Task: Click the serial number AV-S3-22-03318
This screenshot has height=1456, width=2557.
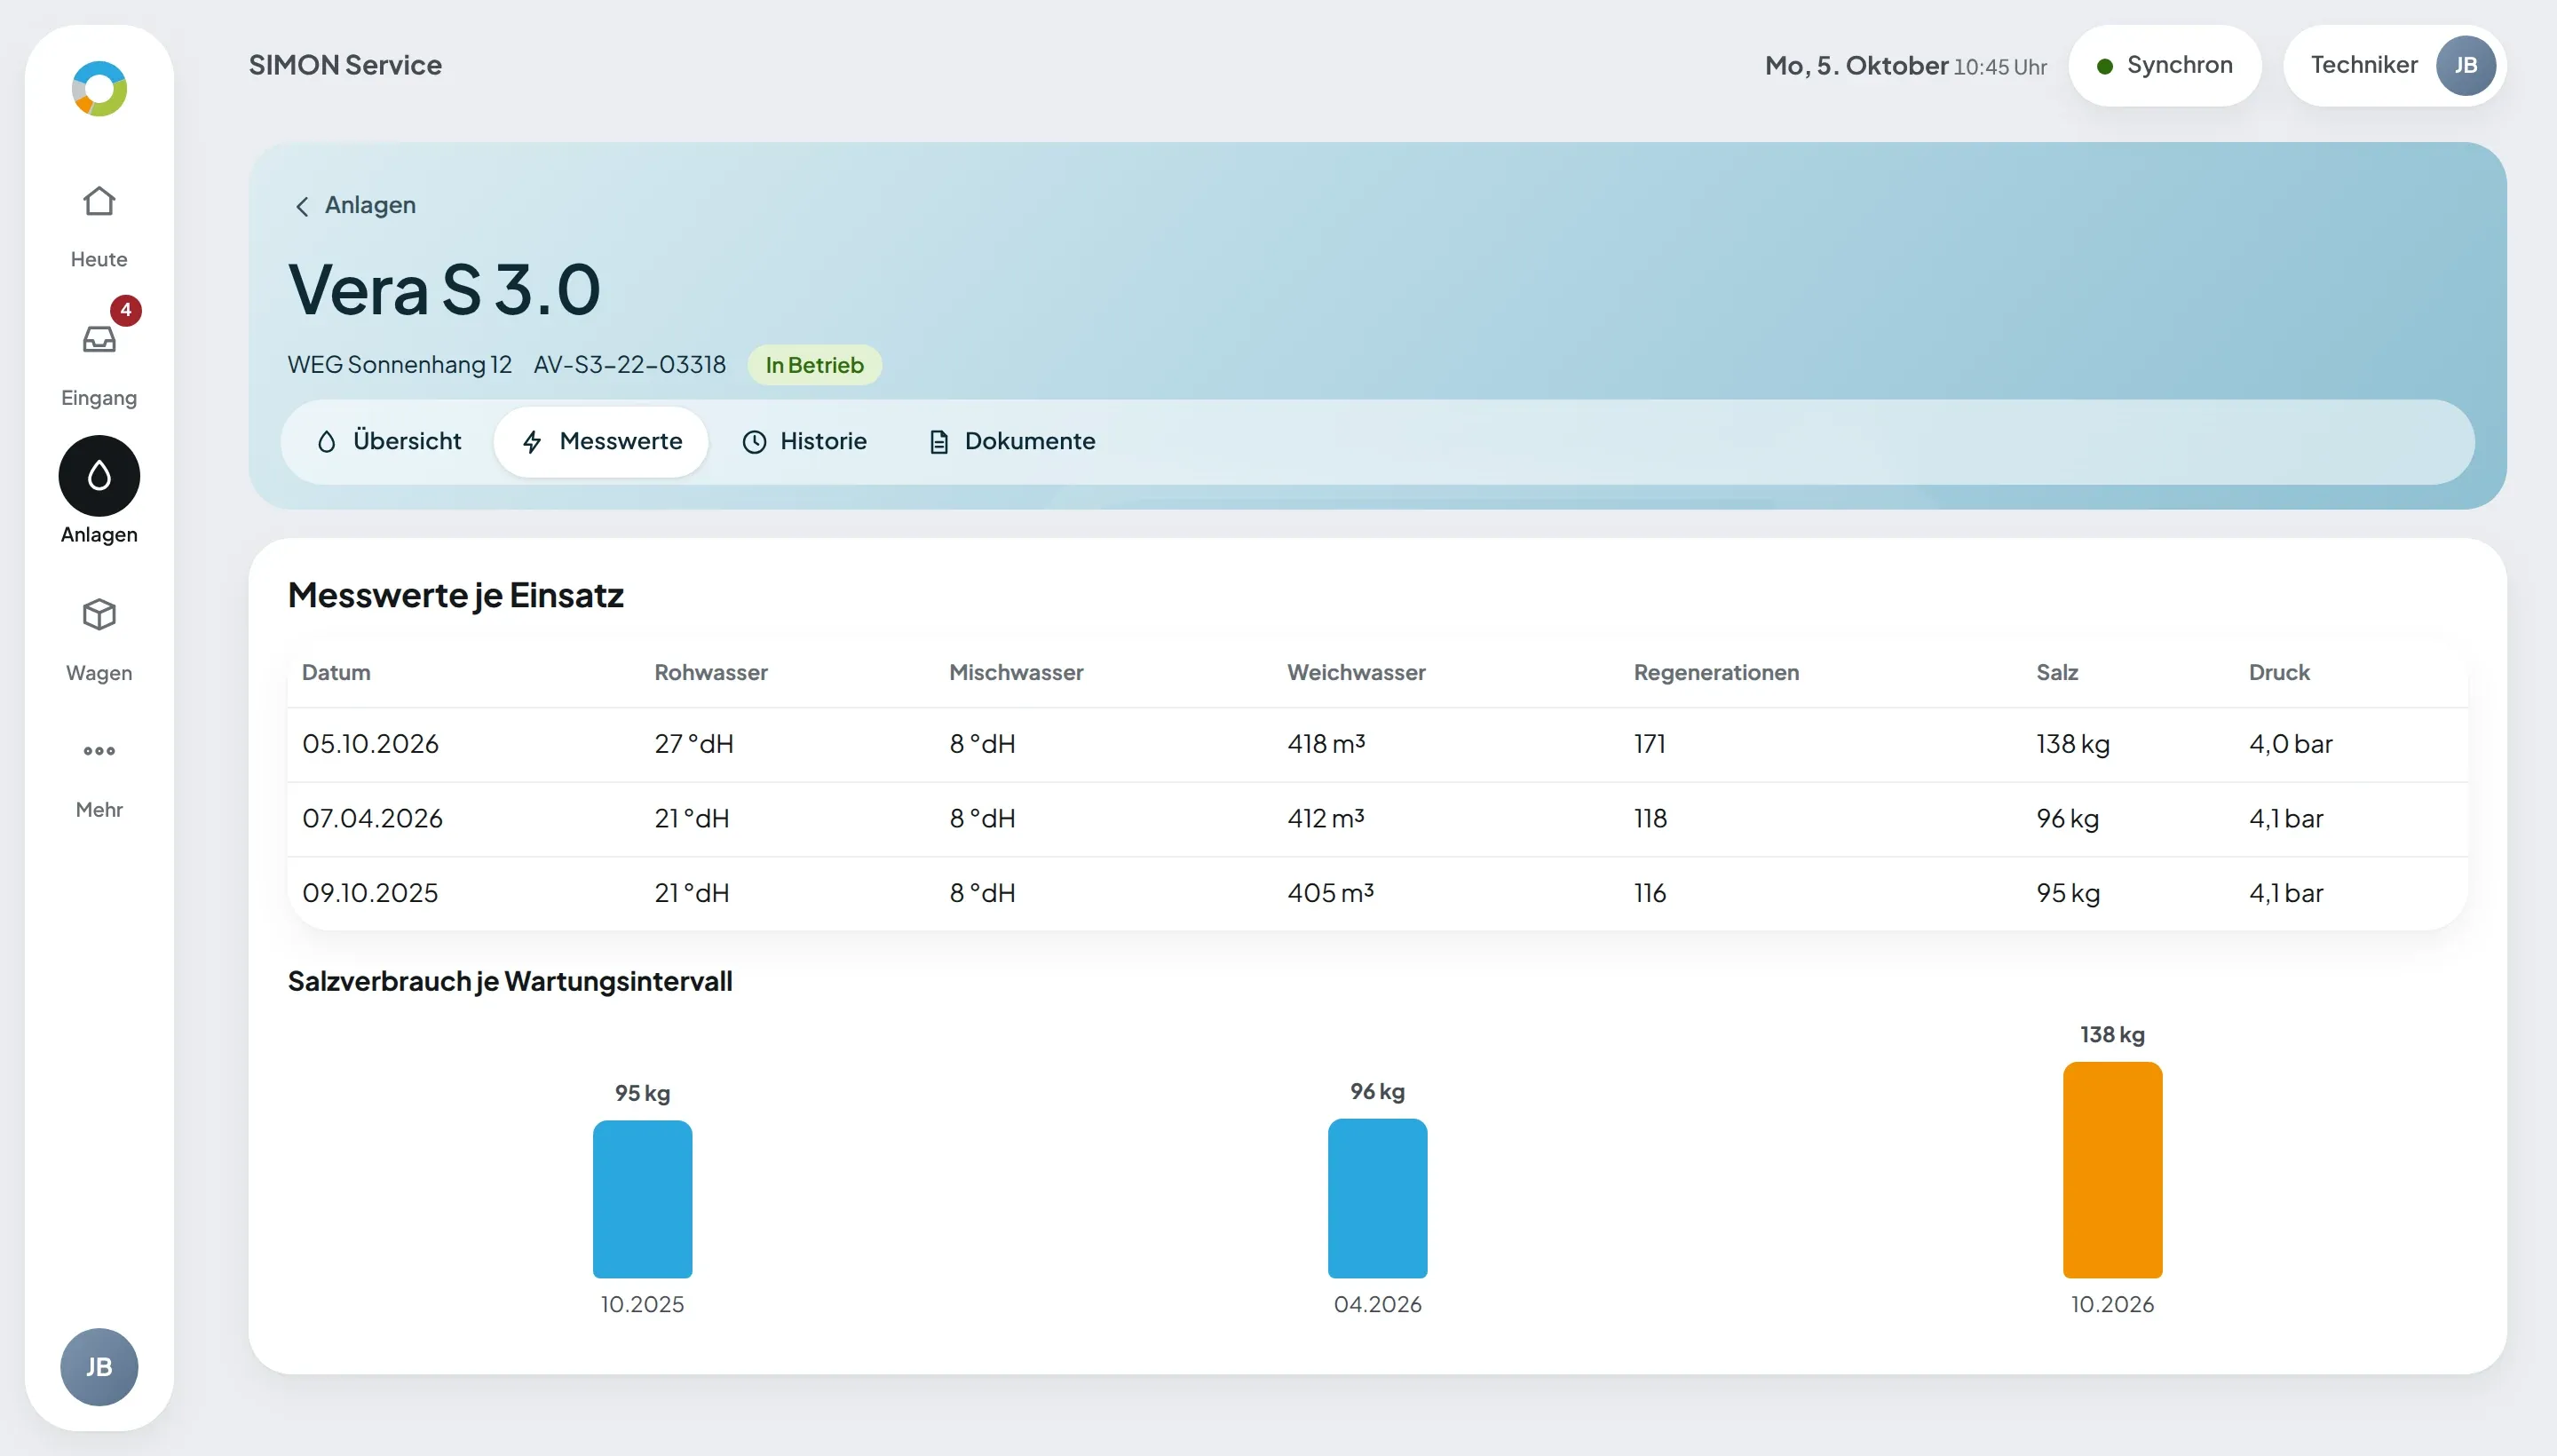Action: point(630,365)
